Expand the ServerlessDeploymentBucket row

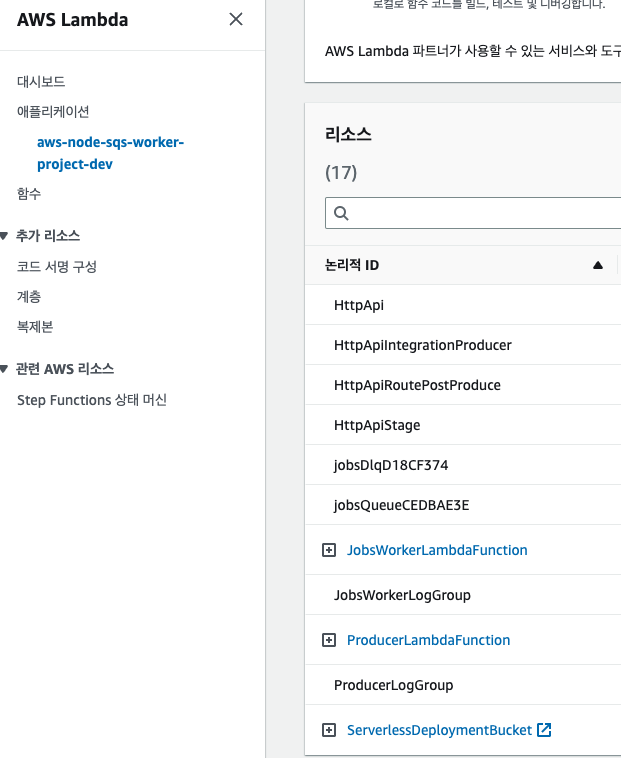coord(329,730)
